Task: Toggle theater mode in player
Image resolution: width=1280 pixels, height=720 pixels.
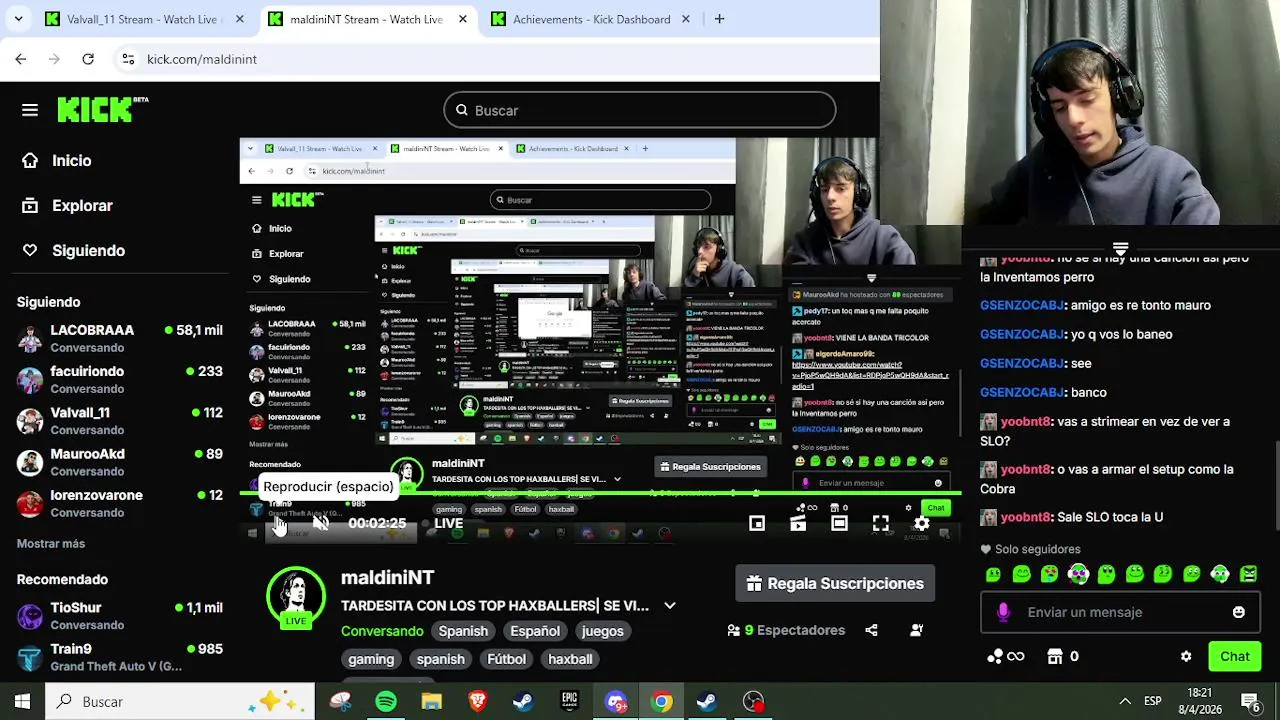Action: point(839,523)
